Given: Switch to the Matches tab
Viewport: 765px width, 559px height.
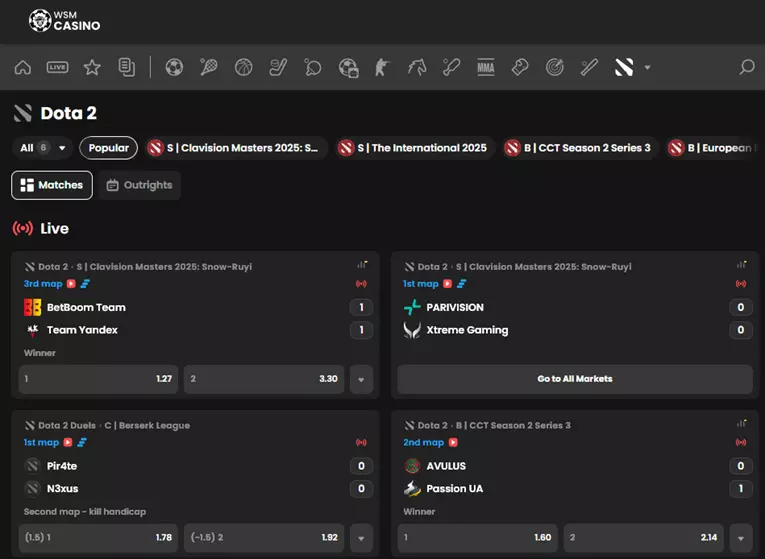Looking at the screenshot, I should click(x=52, y=185).
